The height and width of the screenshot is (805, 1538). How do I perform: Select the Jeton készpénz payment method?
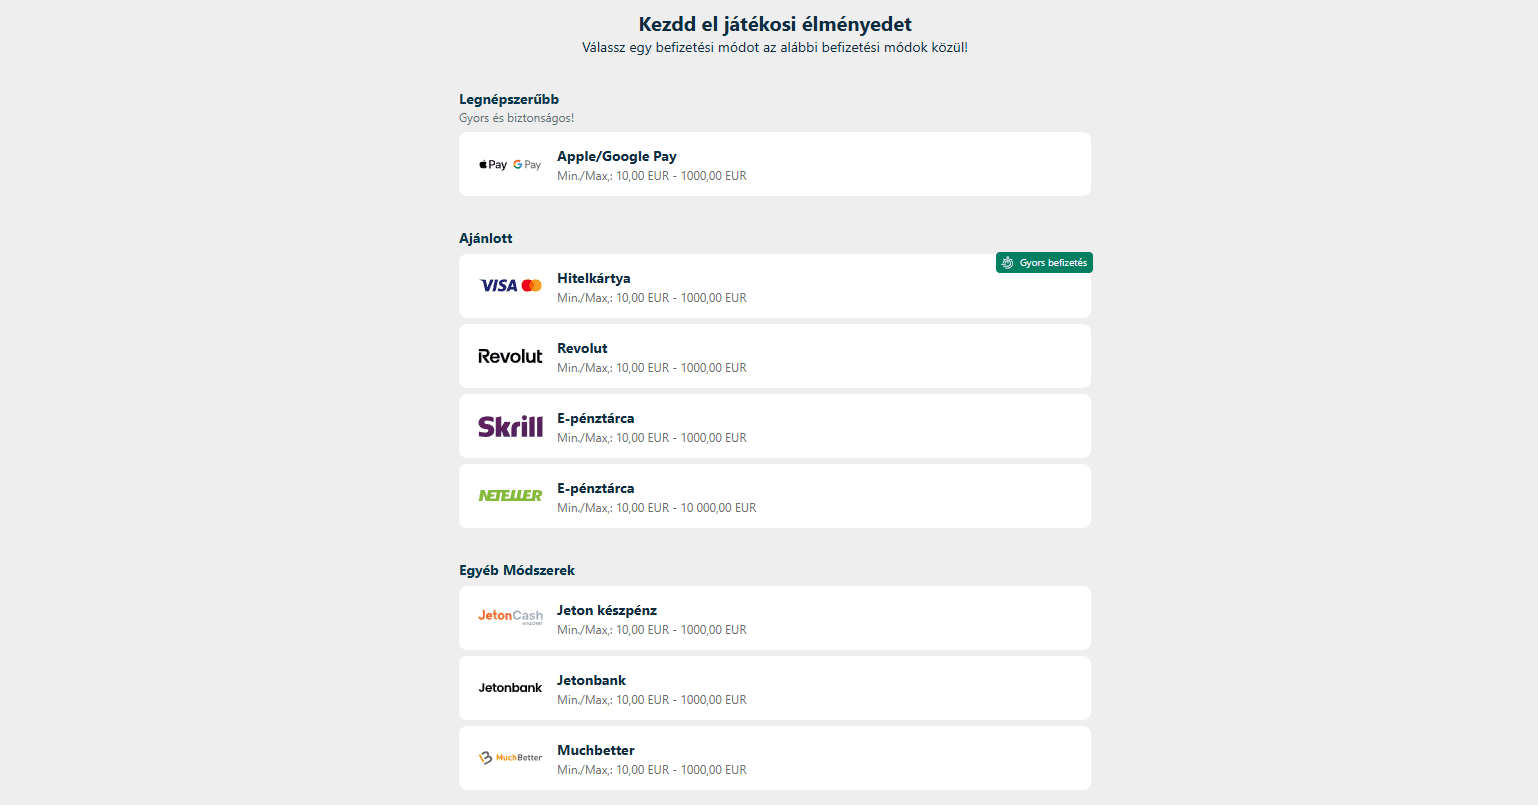pyautogui.click(x=606, y=611)
